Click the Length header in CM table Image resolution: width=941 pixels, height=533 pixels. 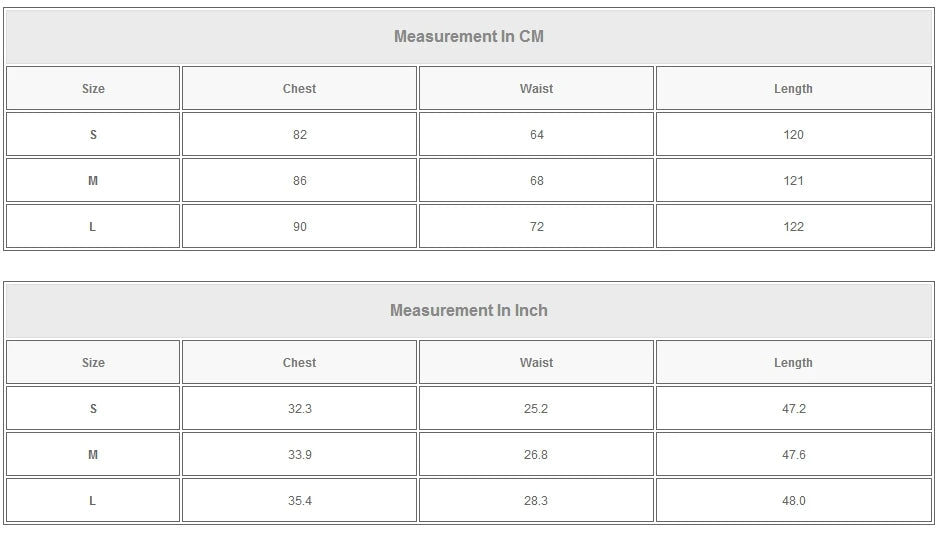[793, 89]
